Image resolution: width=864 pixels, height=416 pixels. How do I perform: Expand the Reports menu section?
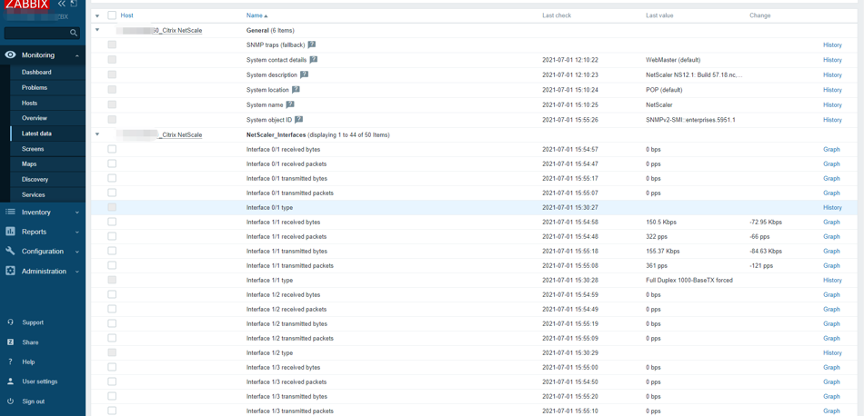[77, 232]
